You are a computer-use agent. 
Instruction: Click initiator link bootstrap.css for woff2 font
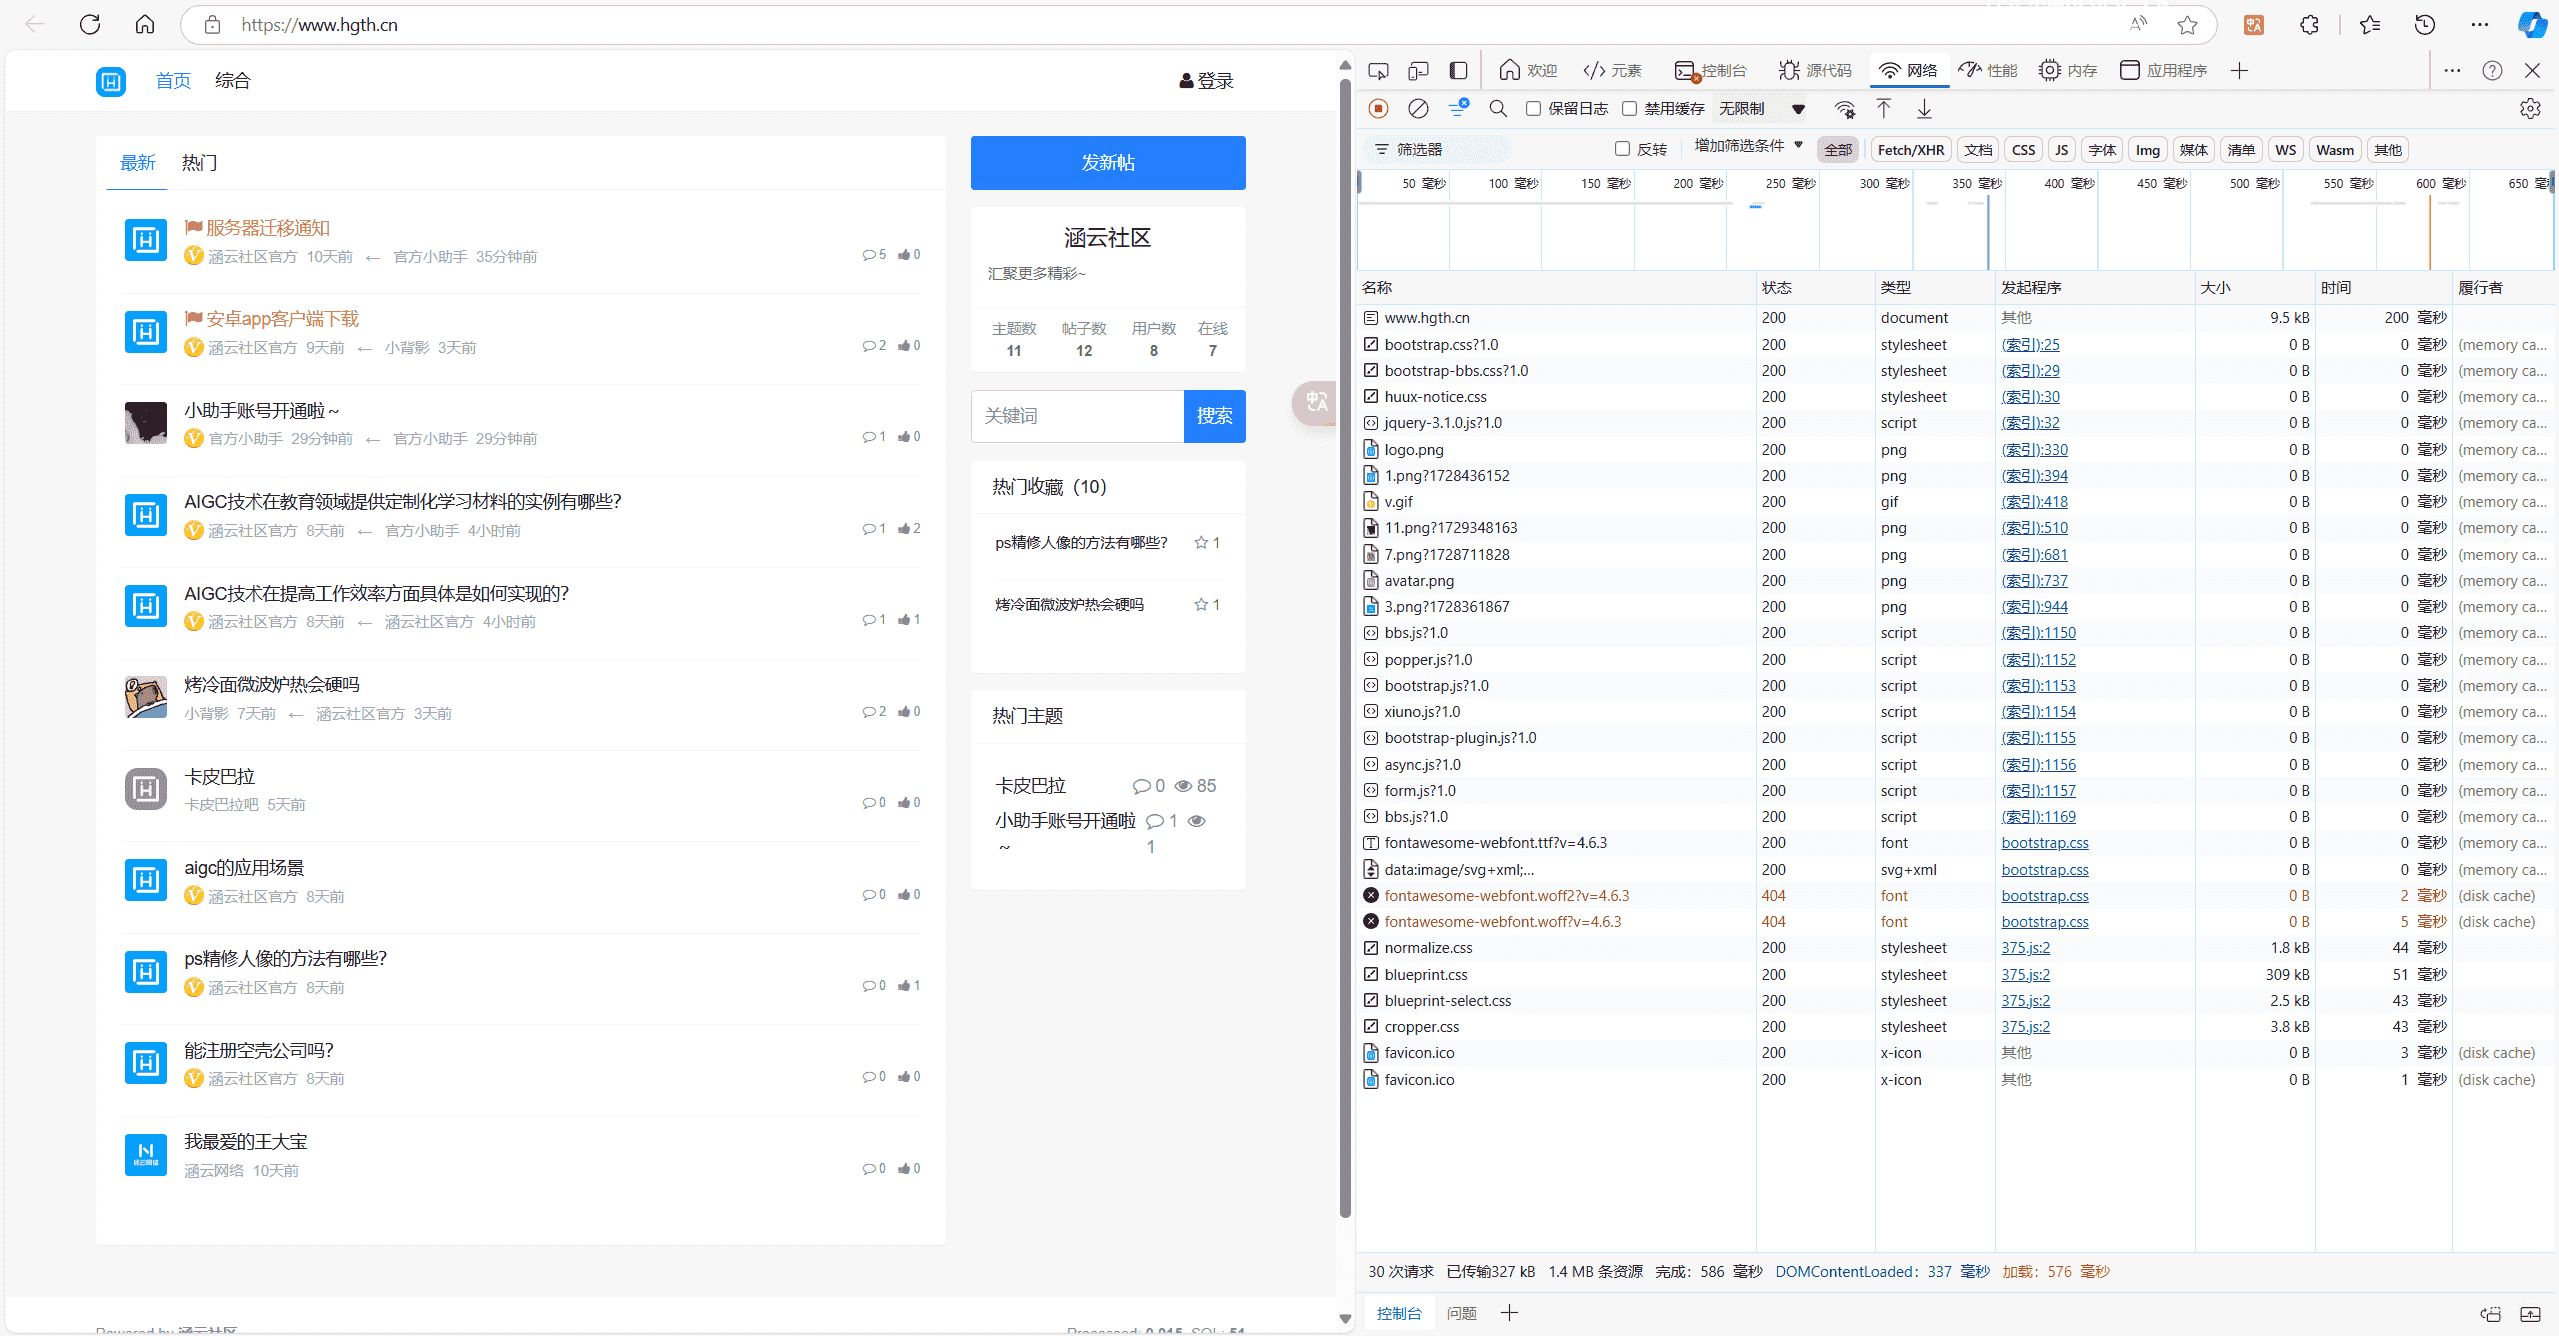click(2044, 896)
